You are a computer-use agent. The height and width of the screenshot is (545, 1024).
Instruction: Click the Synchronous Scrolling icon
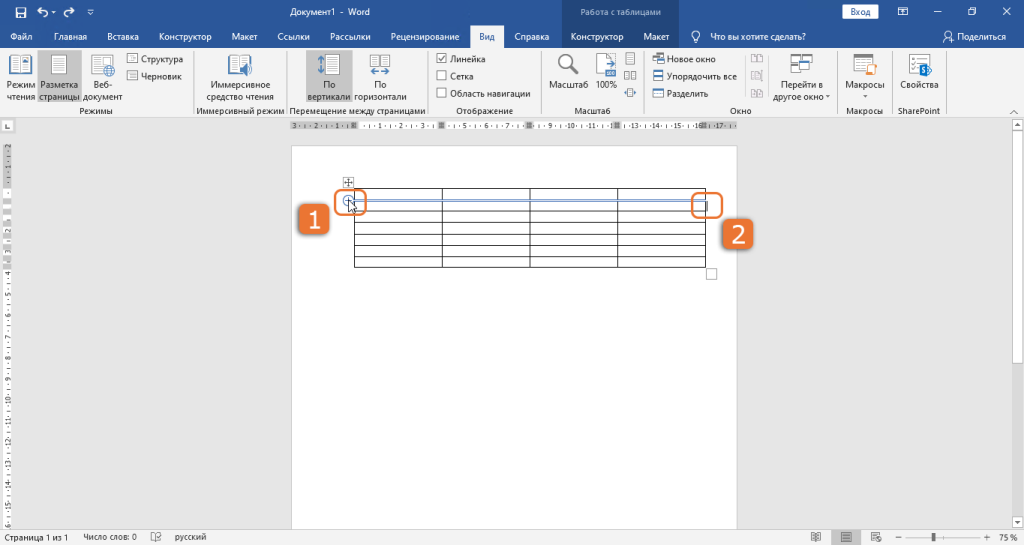(x=757, y=76)
